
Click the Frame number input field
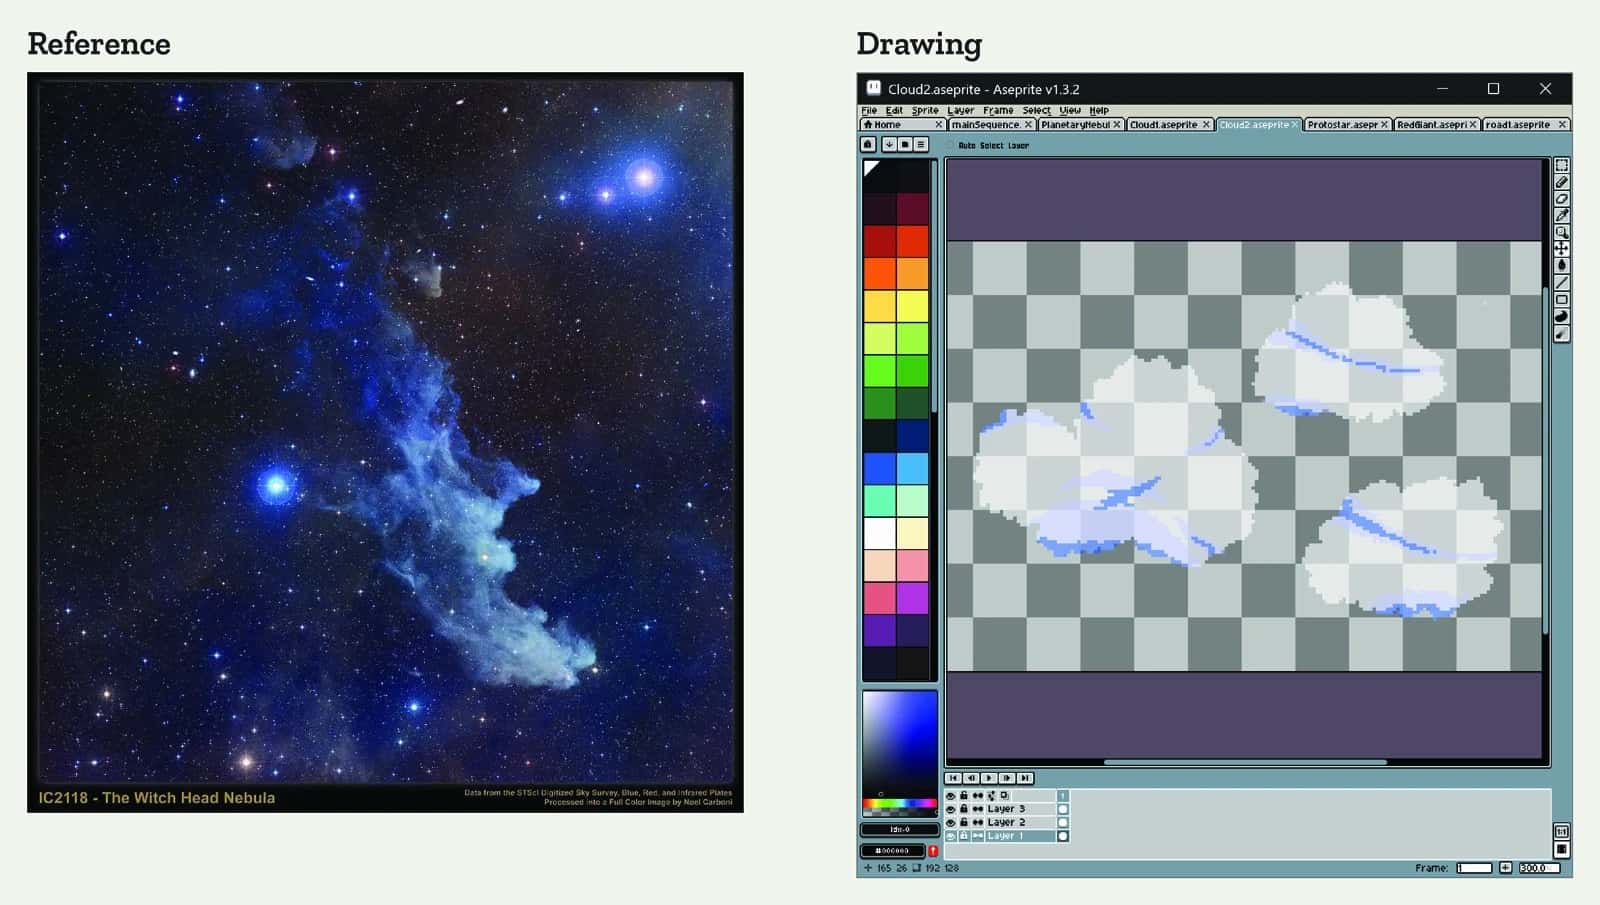pyautogui.click(x=1474, y=868)
